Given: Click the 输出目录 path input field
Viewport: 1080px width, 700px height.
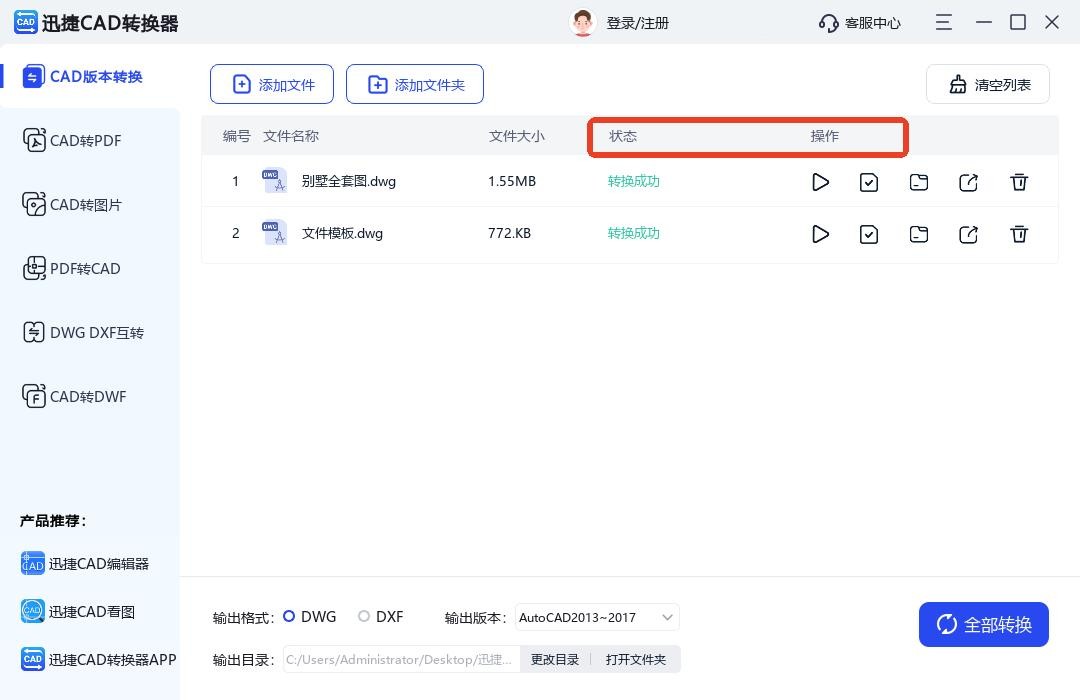Looking at the screenshot, I should coord(400,659).
